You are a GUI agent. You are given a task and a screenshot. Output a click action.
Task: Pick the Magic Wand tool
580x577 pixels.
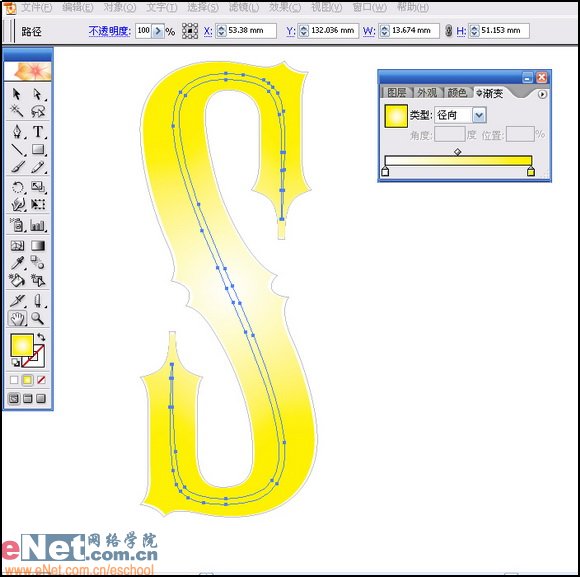tap(17, 111)
